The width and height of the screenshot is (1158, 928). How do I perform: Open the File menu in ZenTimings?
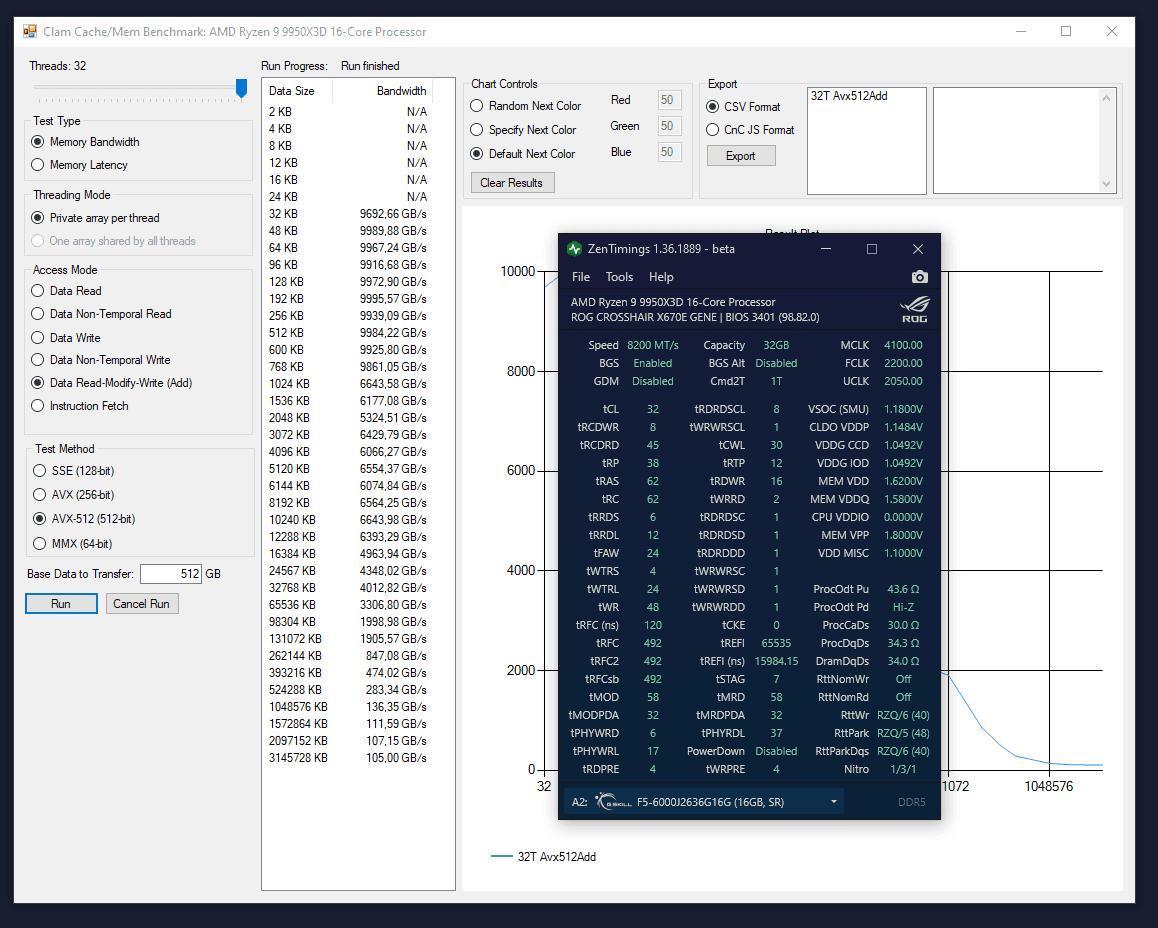(581, 277)
